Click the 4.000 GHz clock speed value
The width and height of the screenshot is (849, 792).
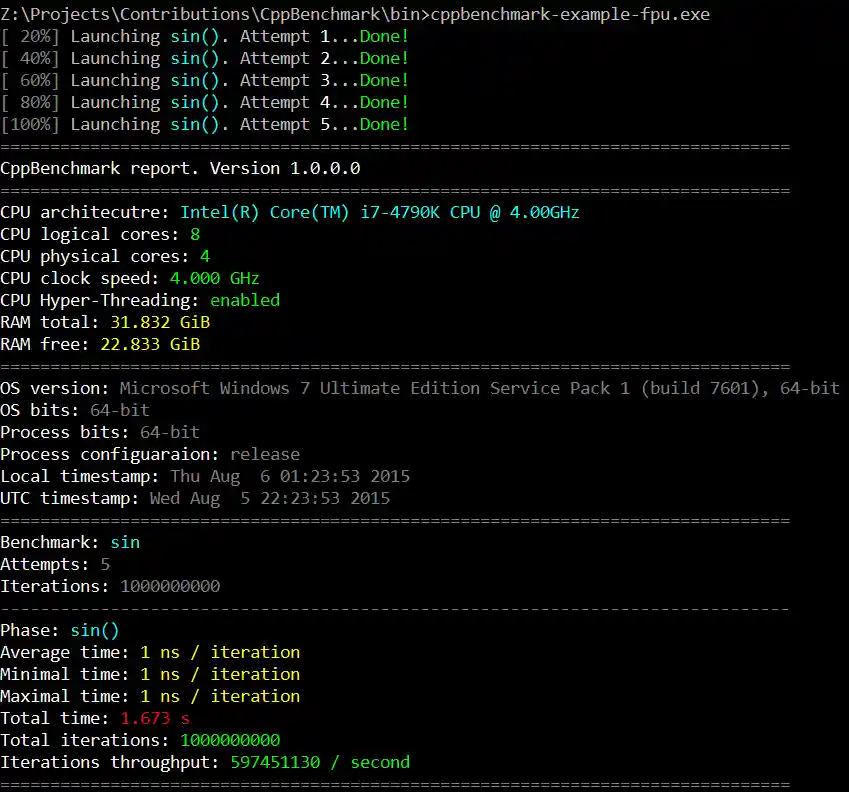click(x=215, y=278)
